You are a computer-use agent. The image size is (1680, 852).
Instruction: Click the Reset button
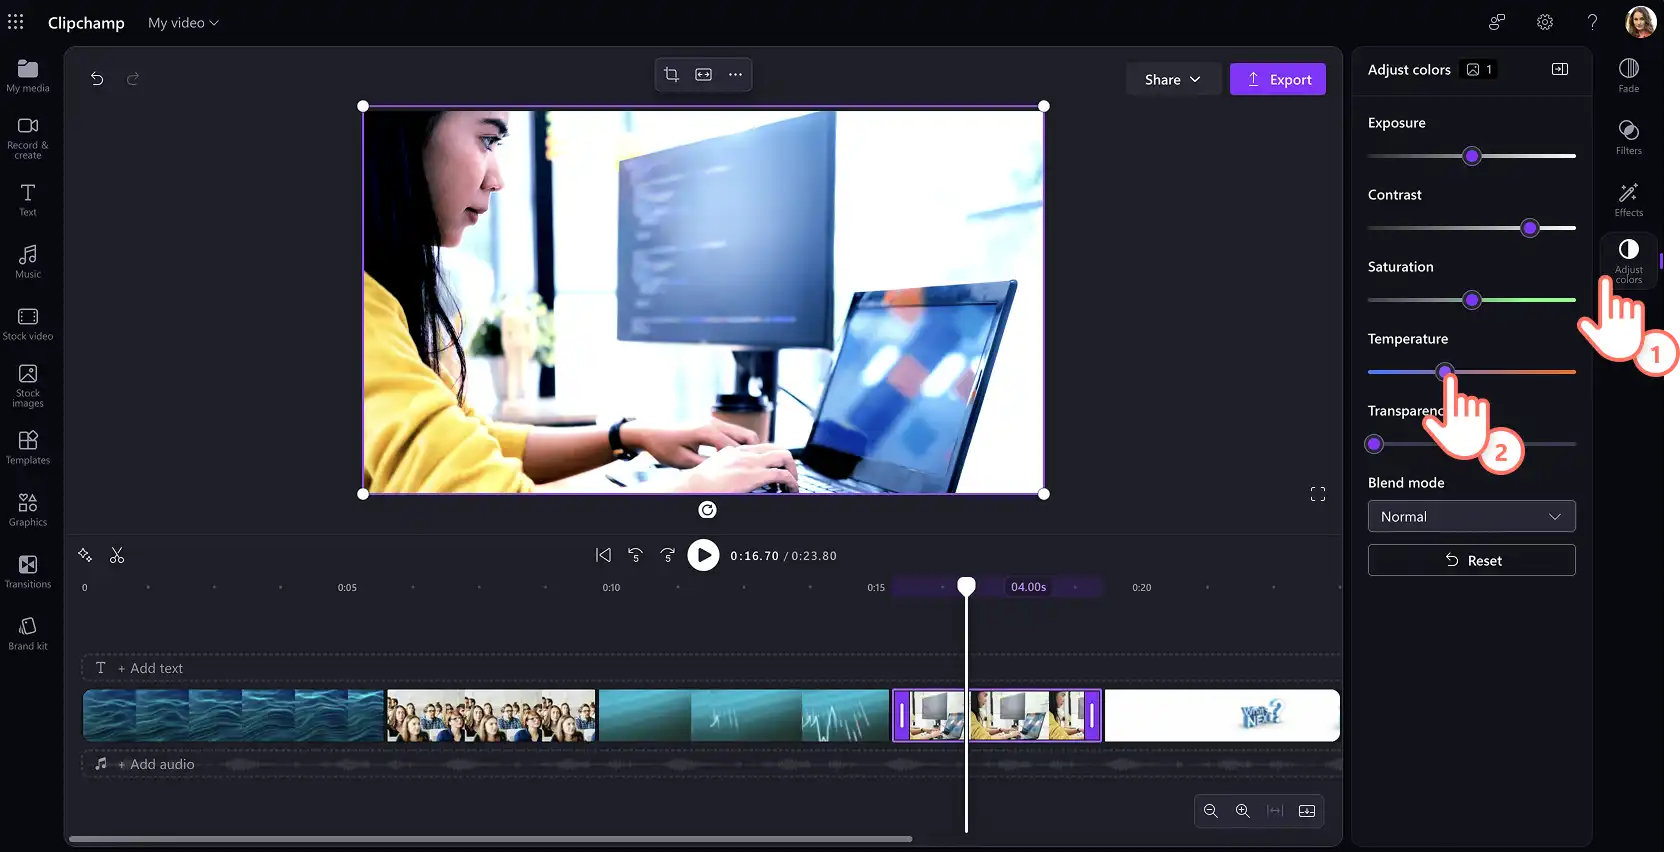coord(1472,560)
